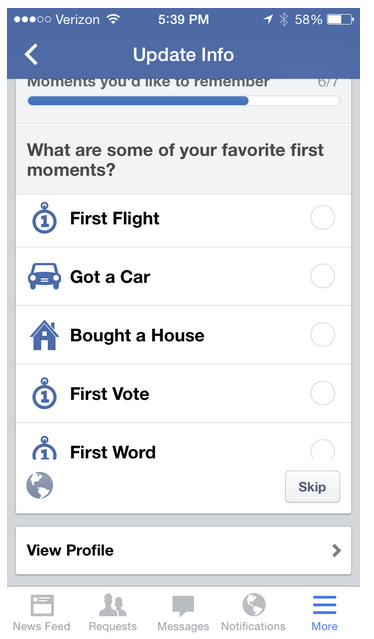Tap the View Profile label

click(x=70, y=551)
